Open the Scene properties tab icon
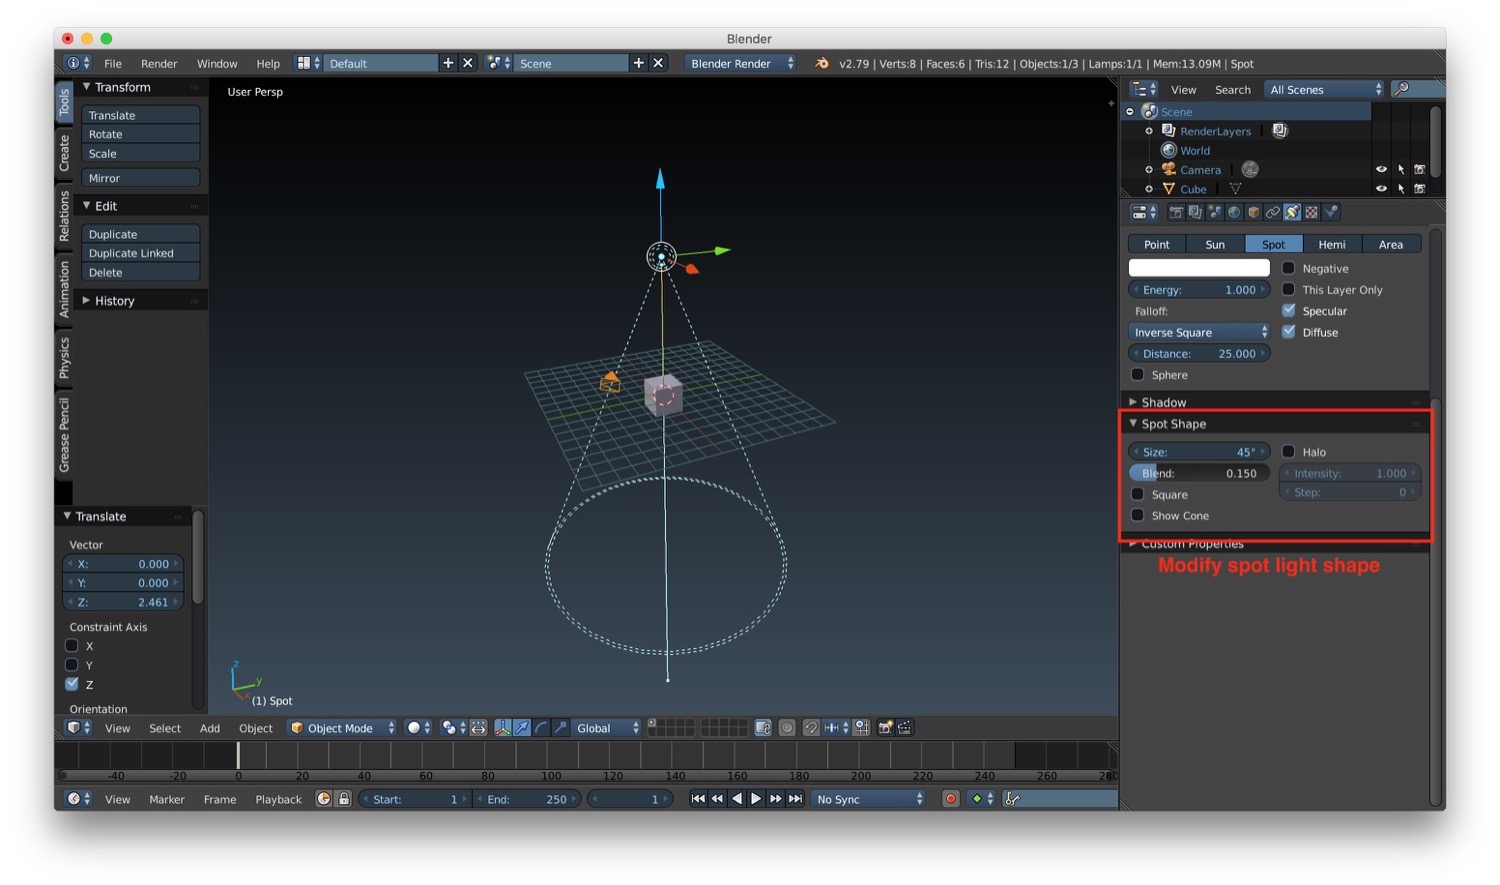 [1214, 212]
